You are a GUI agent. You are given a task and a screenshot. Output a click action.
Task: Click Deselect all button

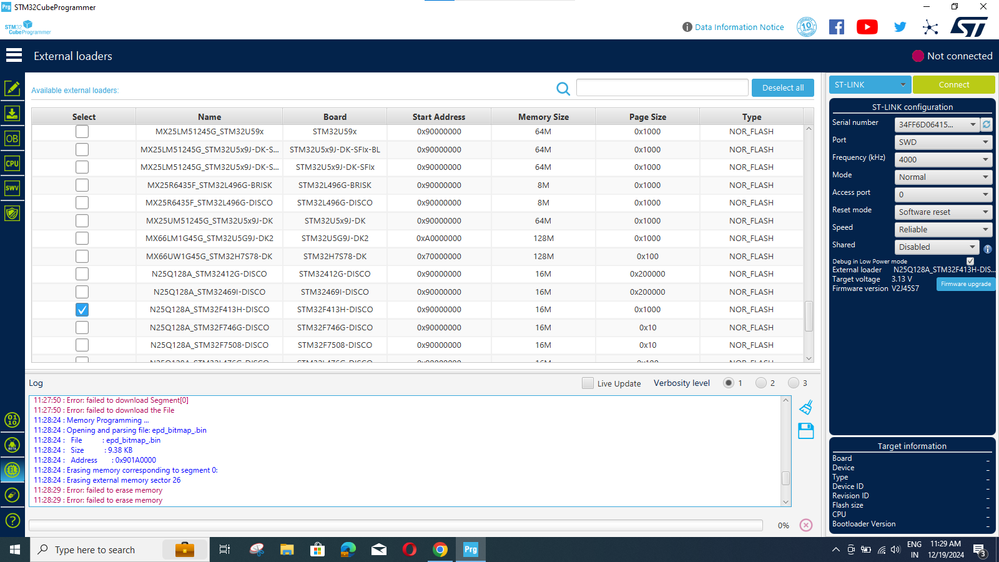click(x=782, y=88)
